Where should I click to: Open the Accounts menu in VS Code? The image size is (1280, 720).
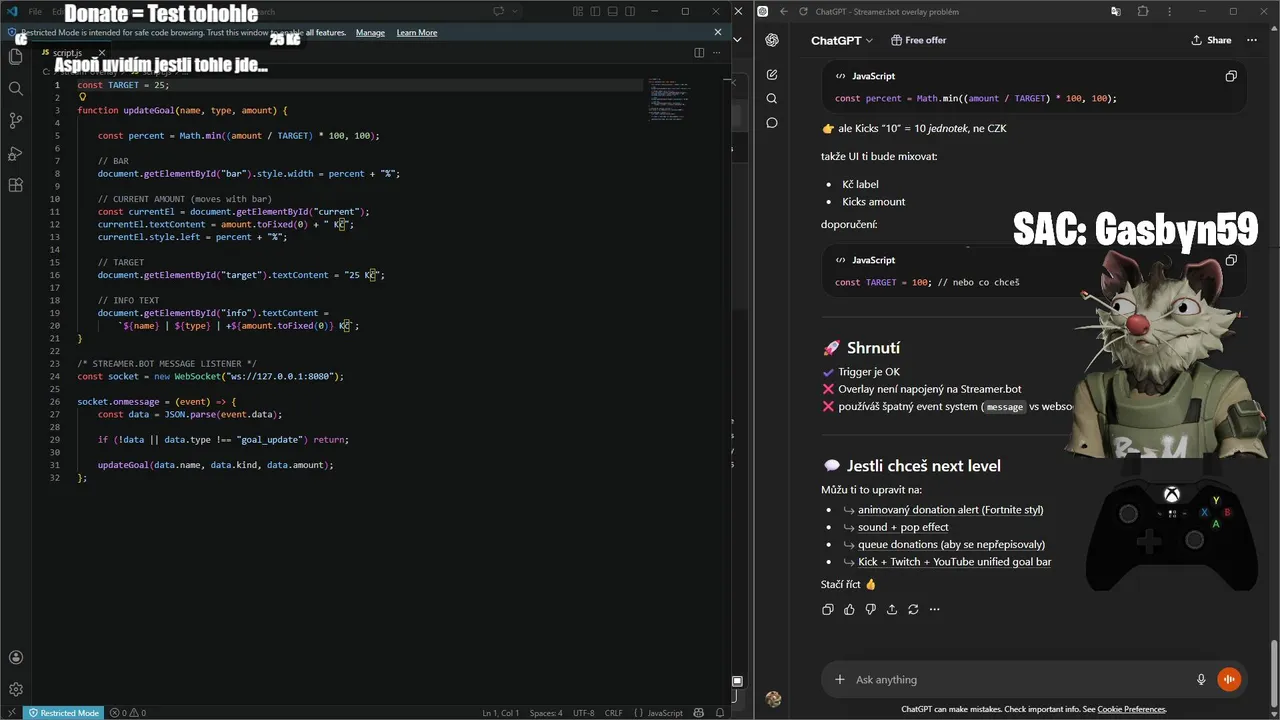tap(15, 658)
